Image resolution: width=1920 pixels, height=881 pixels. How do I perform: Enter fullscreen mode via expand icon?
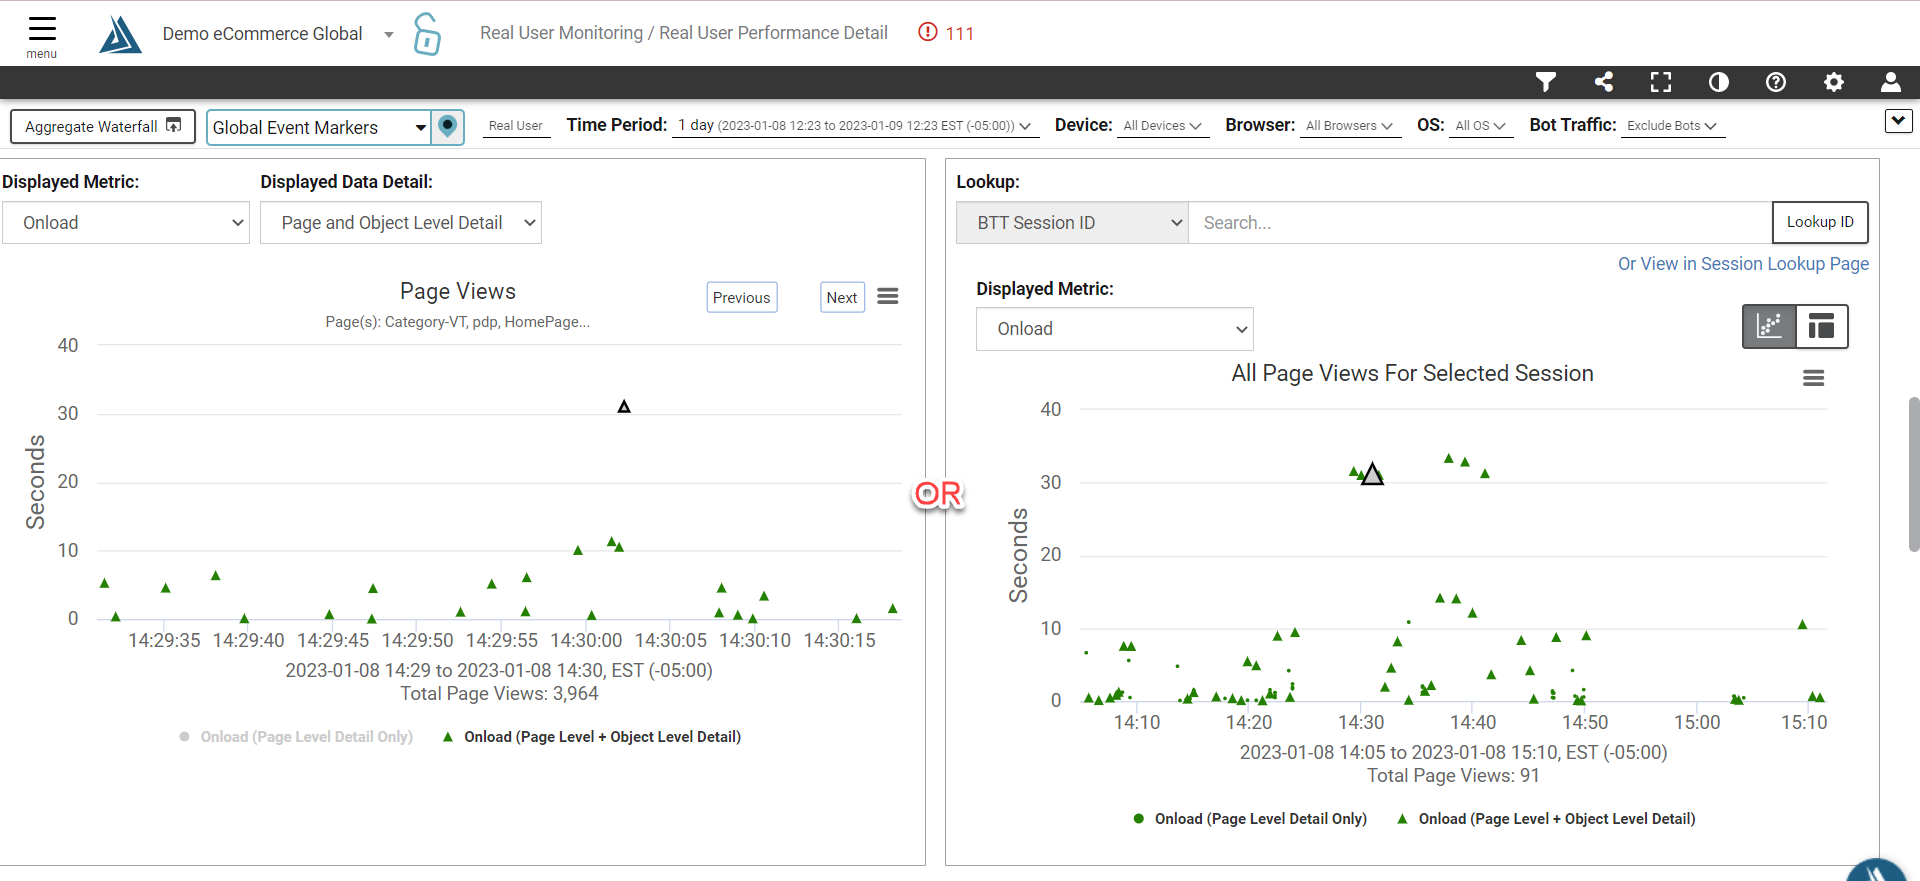pos(1661,82)
